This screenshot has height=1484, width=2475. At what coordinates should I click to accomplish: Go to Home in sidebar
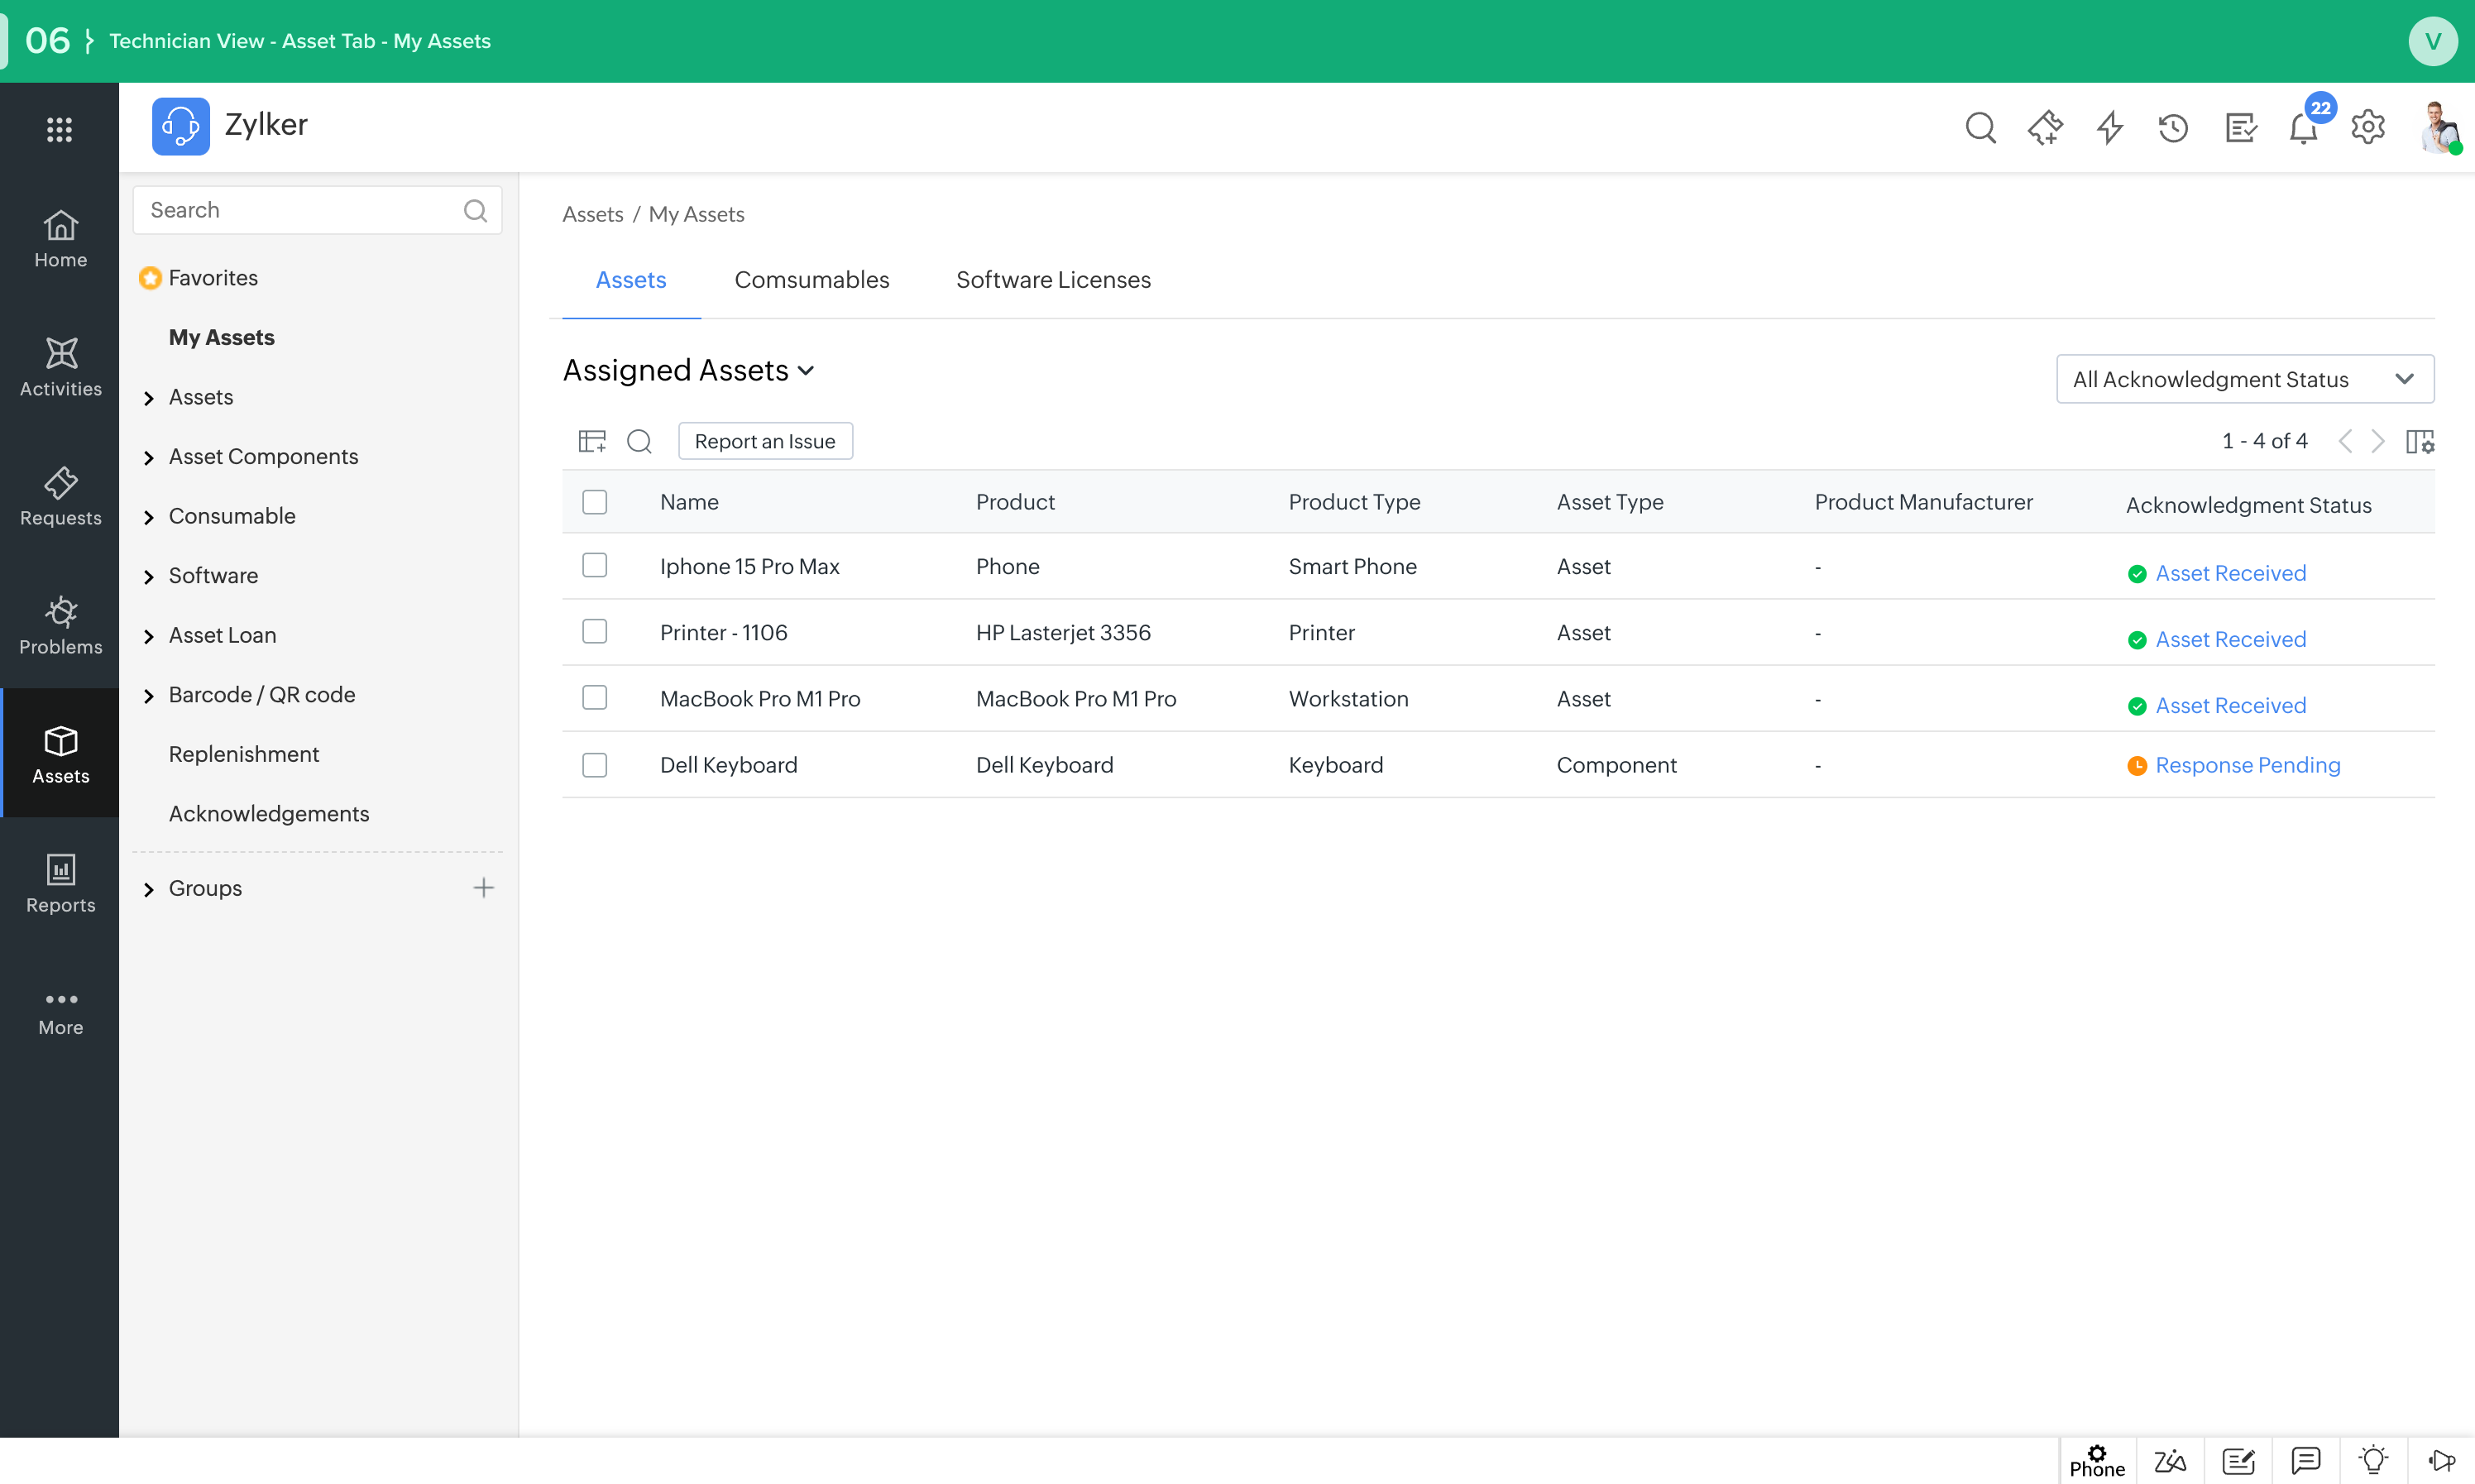(x=60, y=239)
